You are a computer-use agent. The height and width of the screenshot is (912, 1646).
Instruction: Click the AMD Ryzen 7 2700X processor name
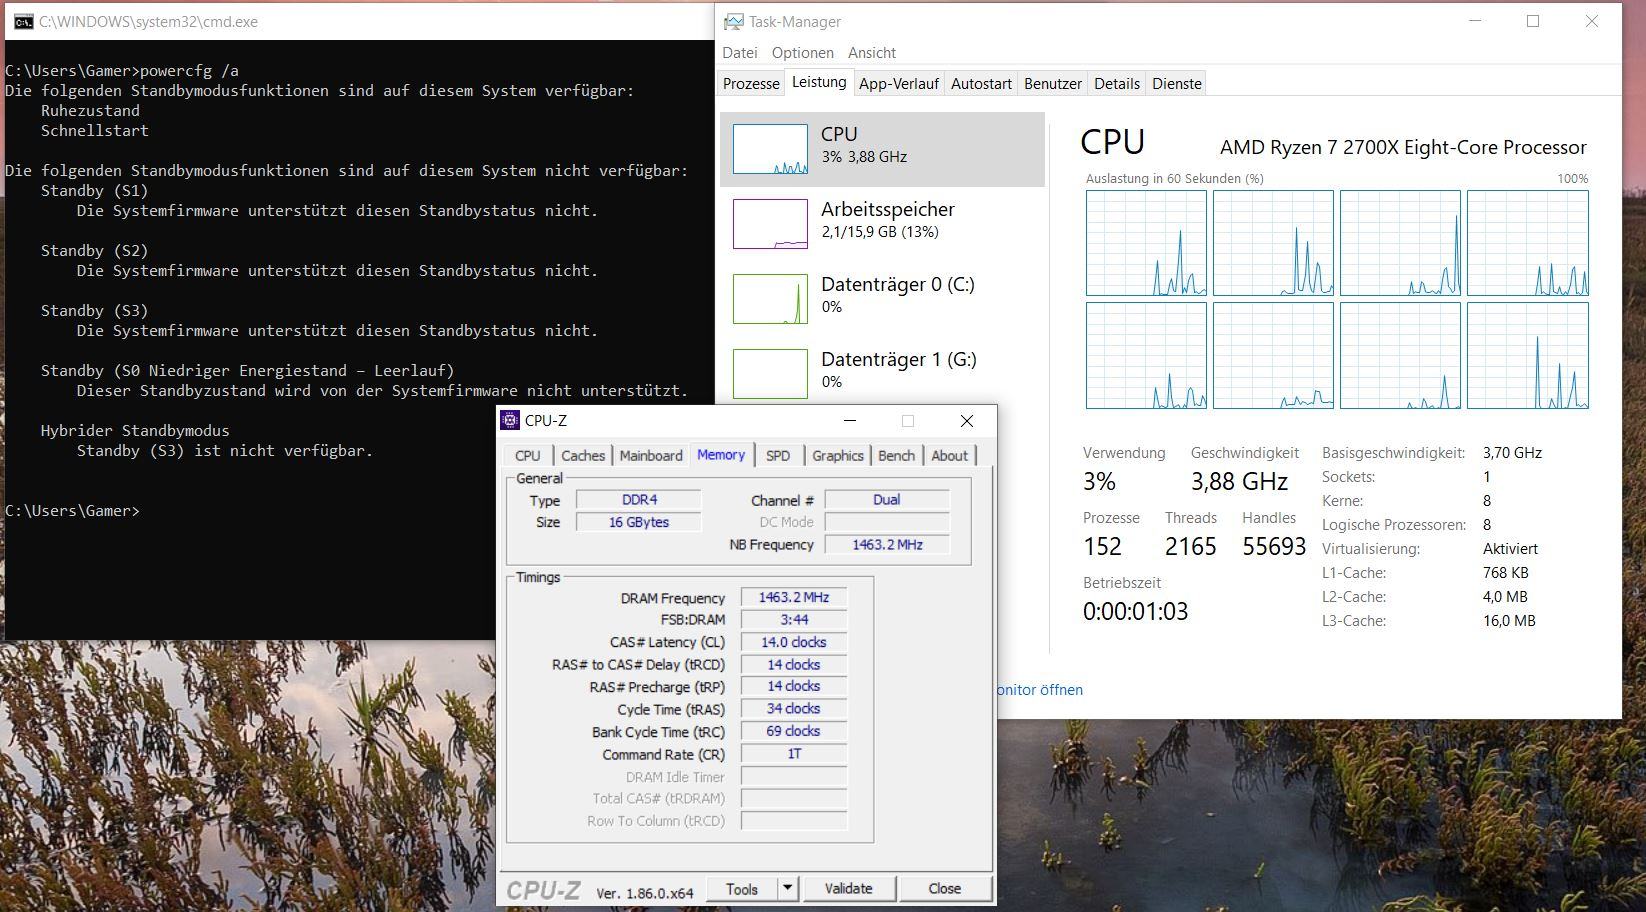tap(1403, 147)
